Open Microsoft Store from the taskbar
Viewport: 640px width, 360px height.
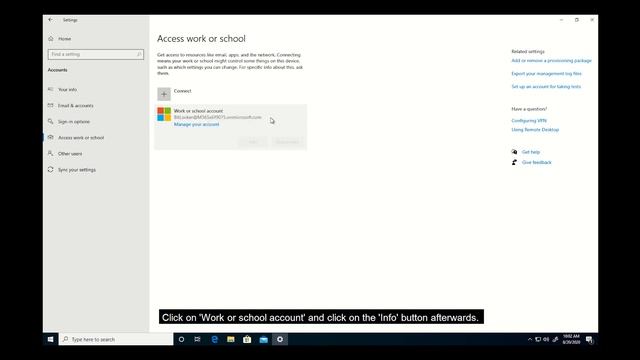[247, 339]
